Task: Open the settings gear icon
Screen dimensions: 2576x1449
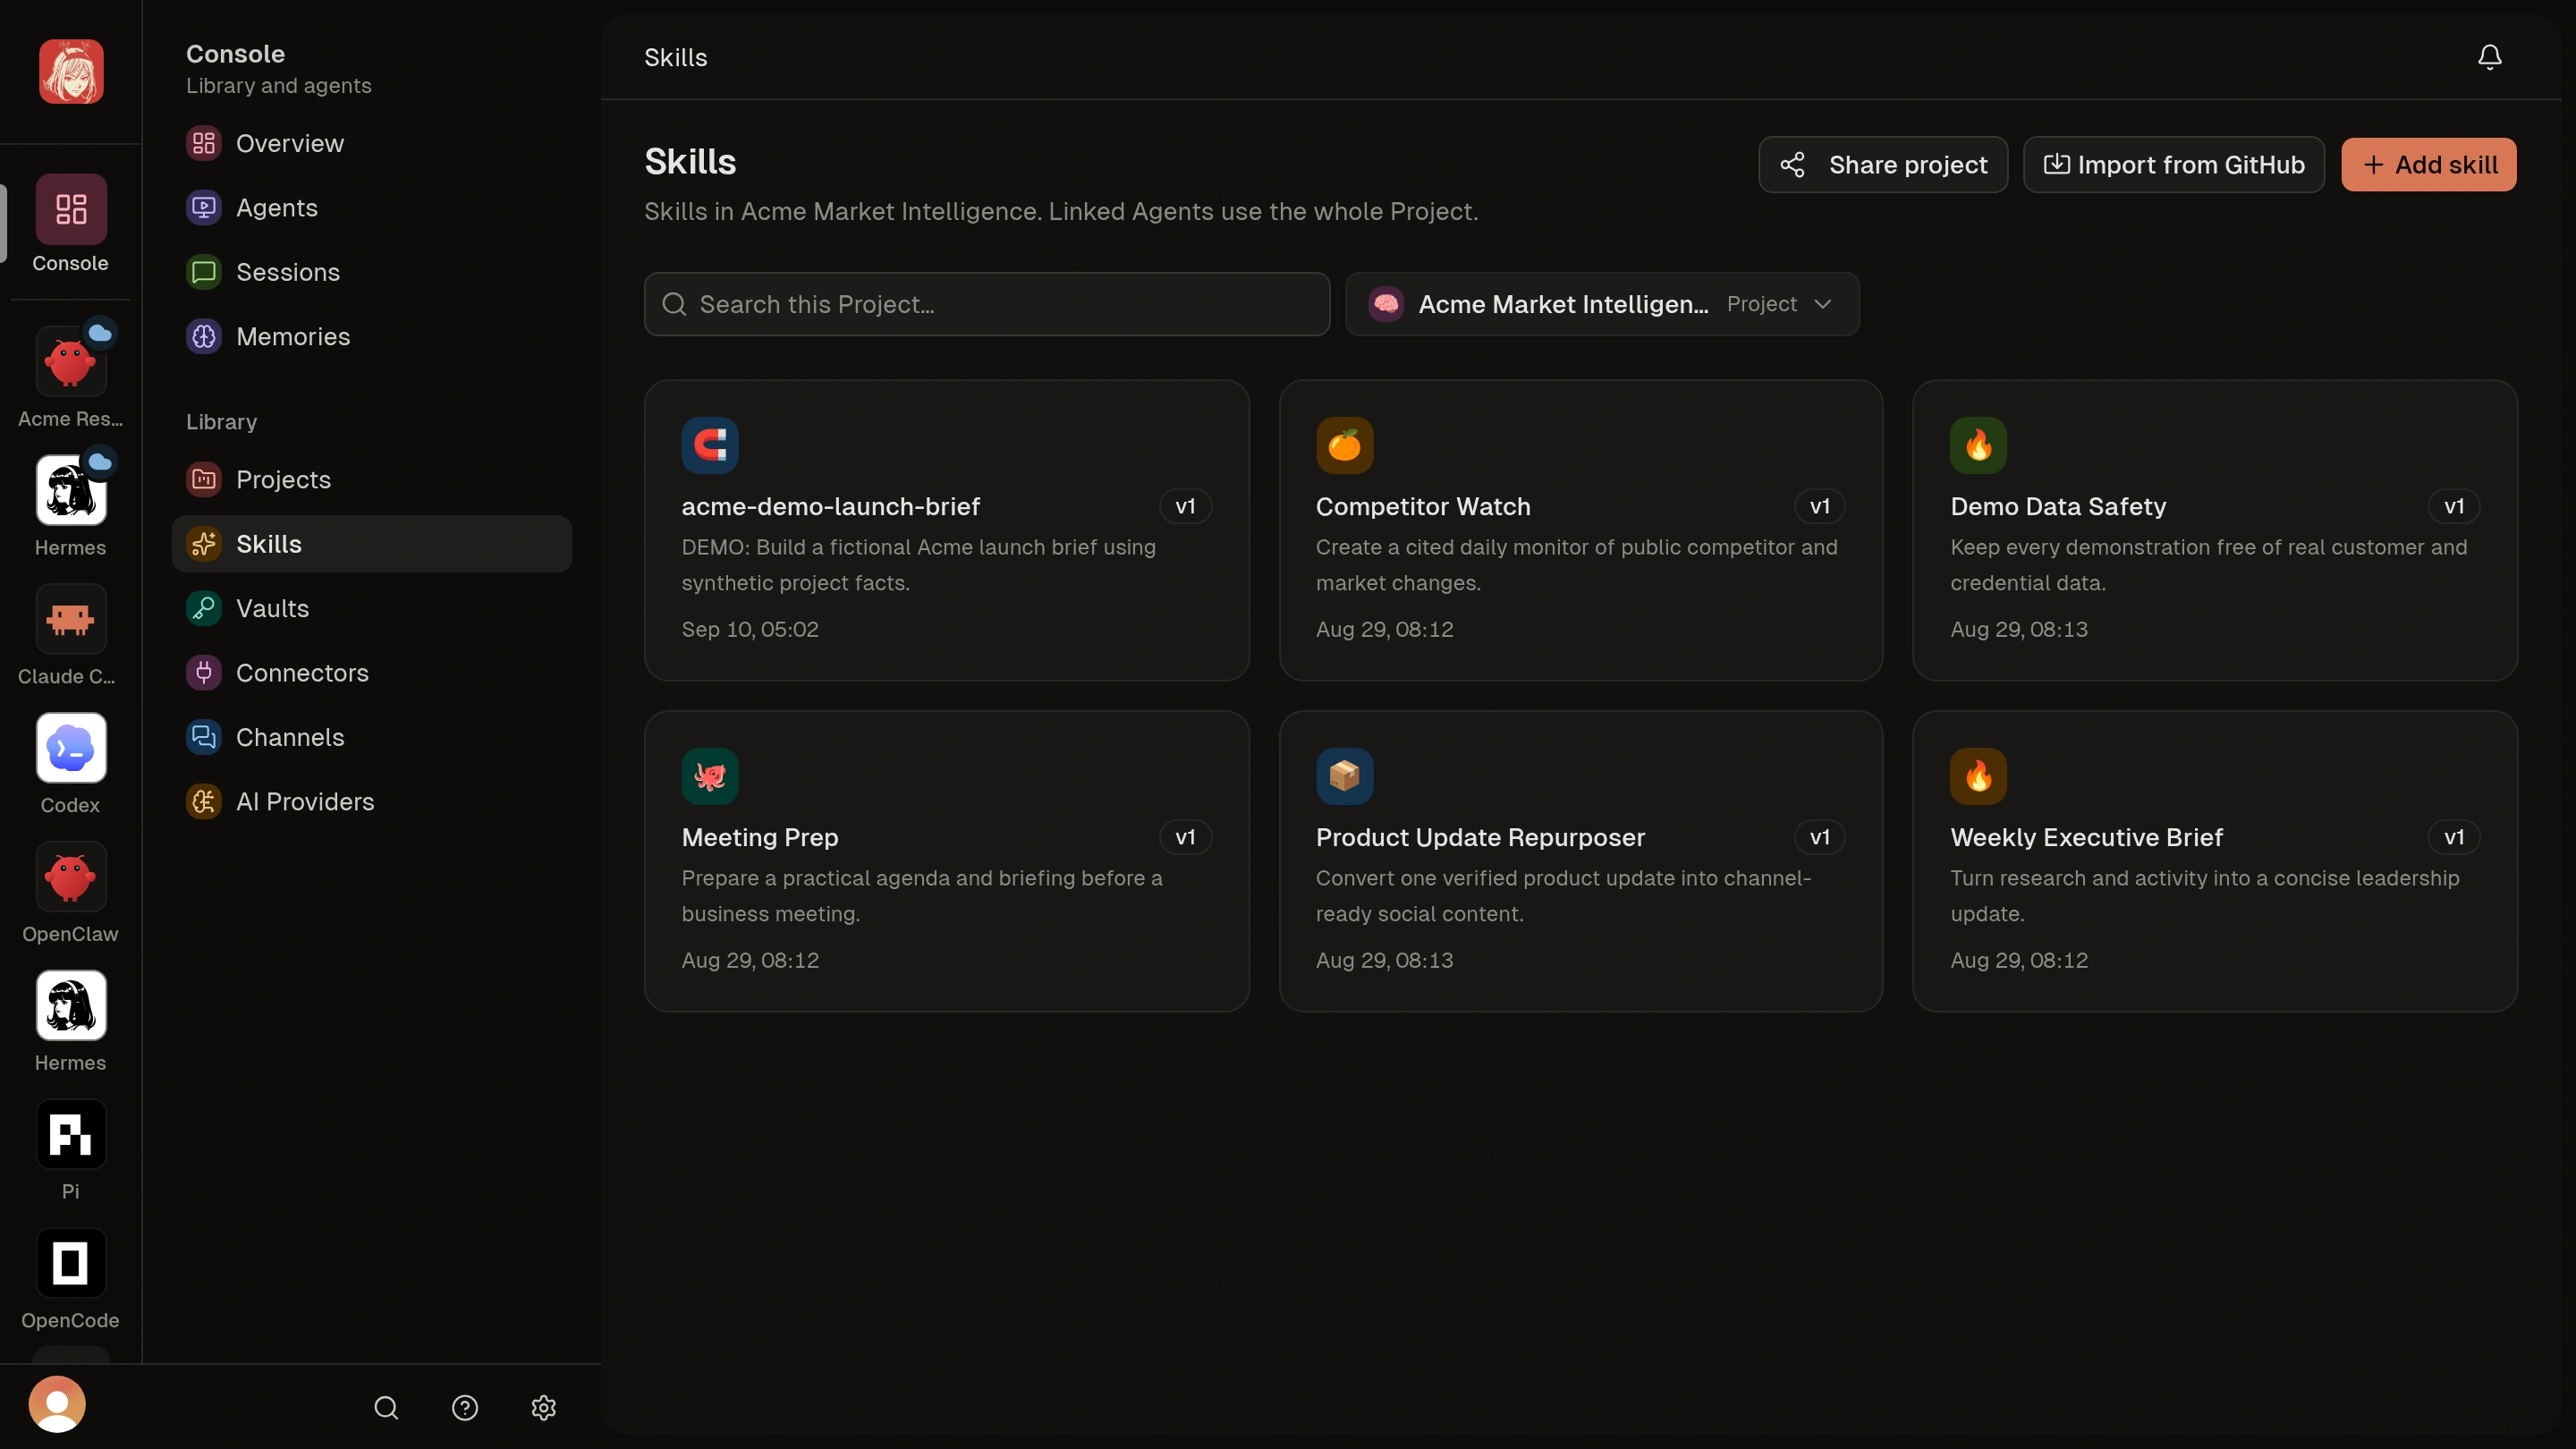Action: [x=543, y=1408]
